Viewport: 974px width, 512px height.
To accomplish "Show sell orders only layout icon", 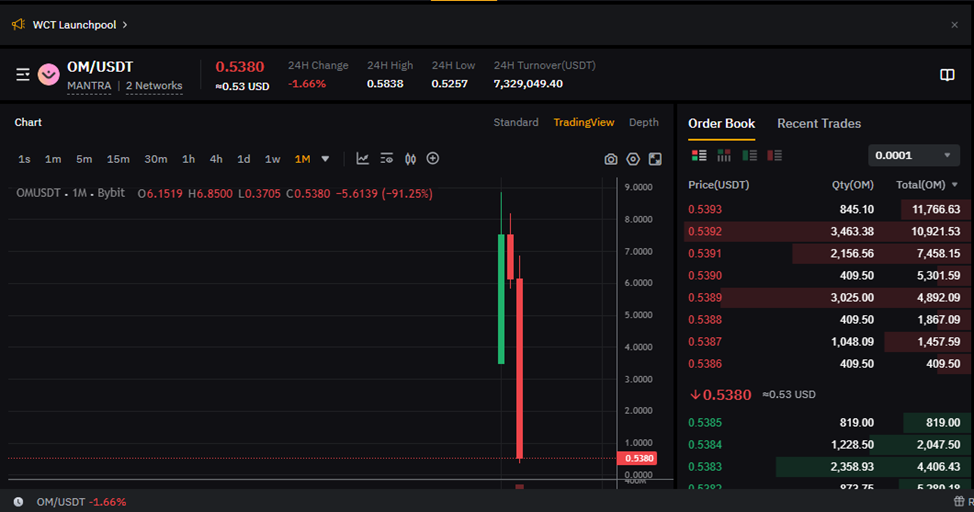I will (x=774, y=155).
